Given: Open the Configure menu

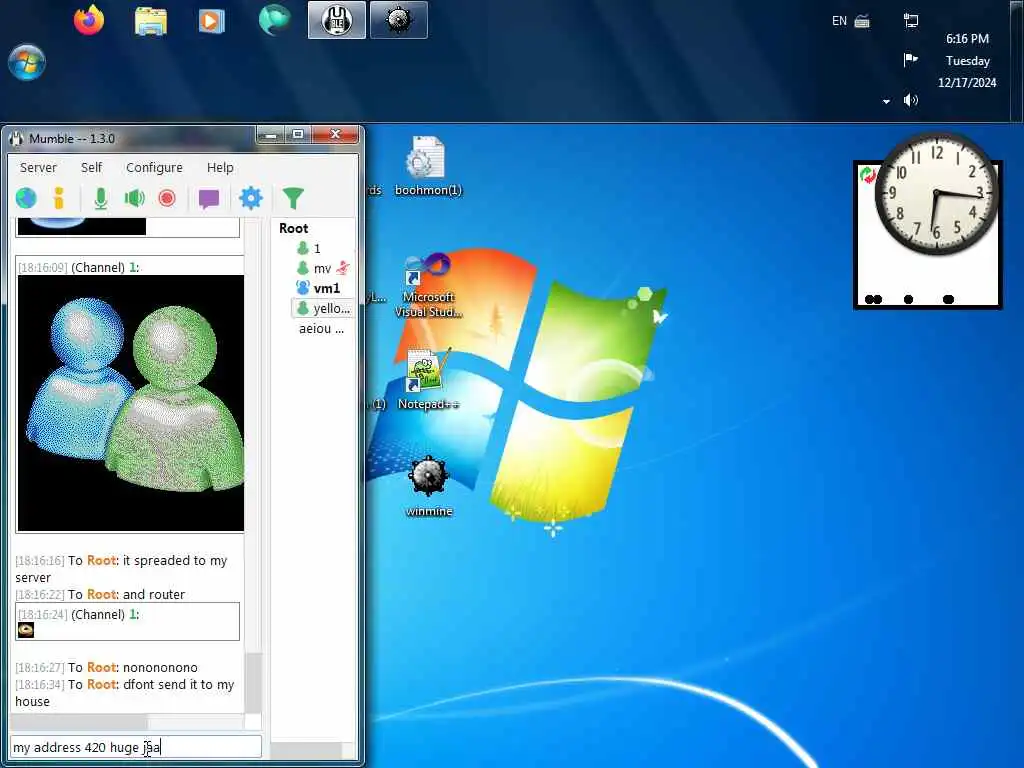Looking at the screenshot, I should click(x=154, y=167).
